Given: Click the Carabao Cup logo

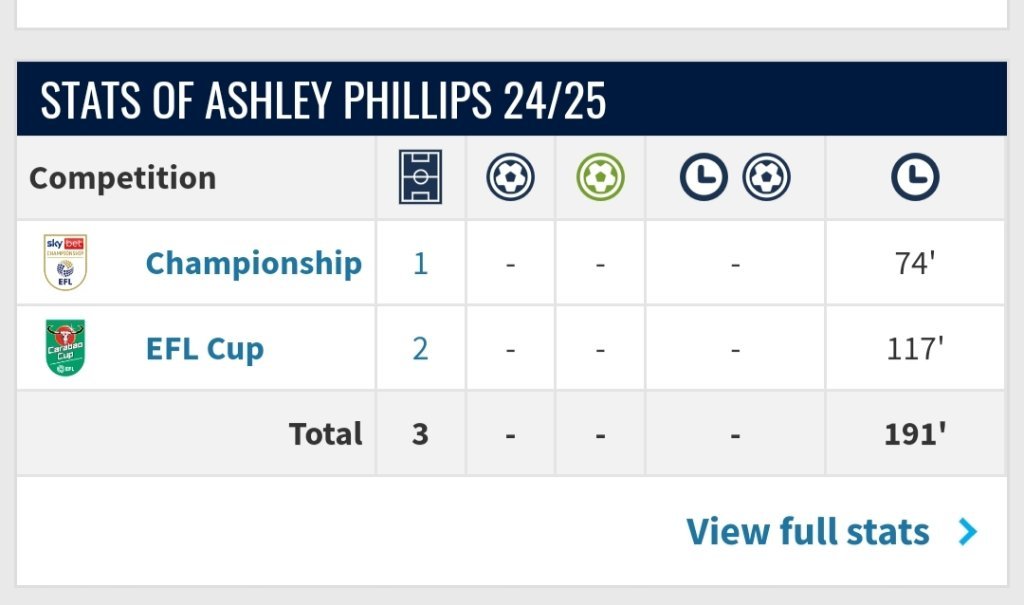Looking at the screenshot, I should point(65,348).
